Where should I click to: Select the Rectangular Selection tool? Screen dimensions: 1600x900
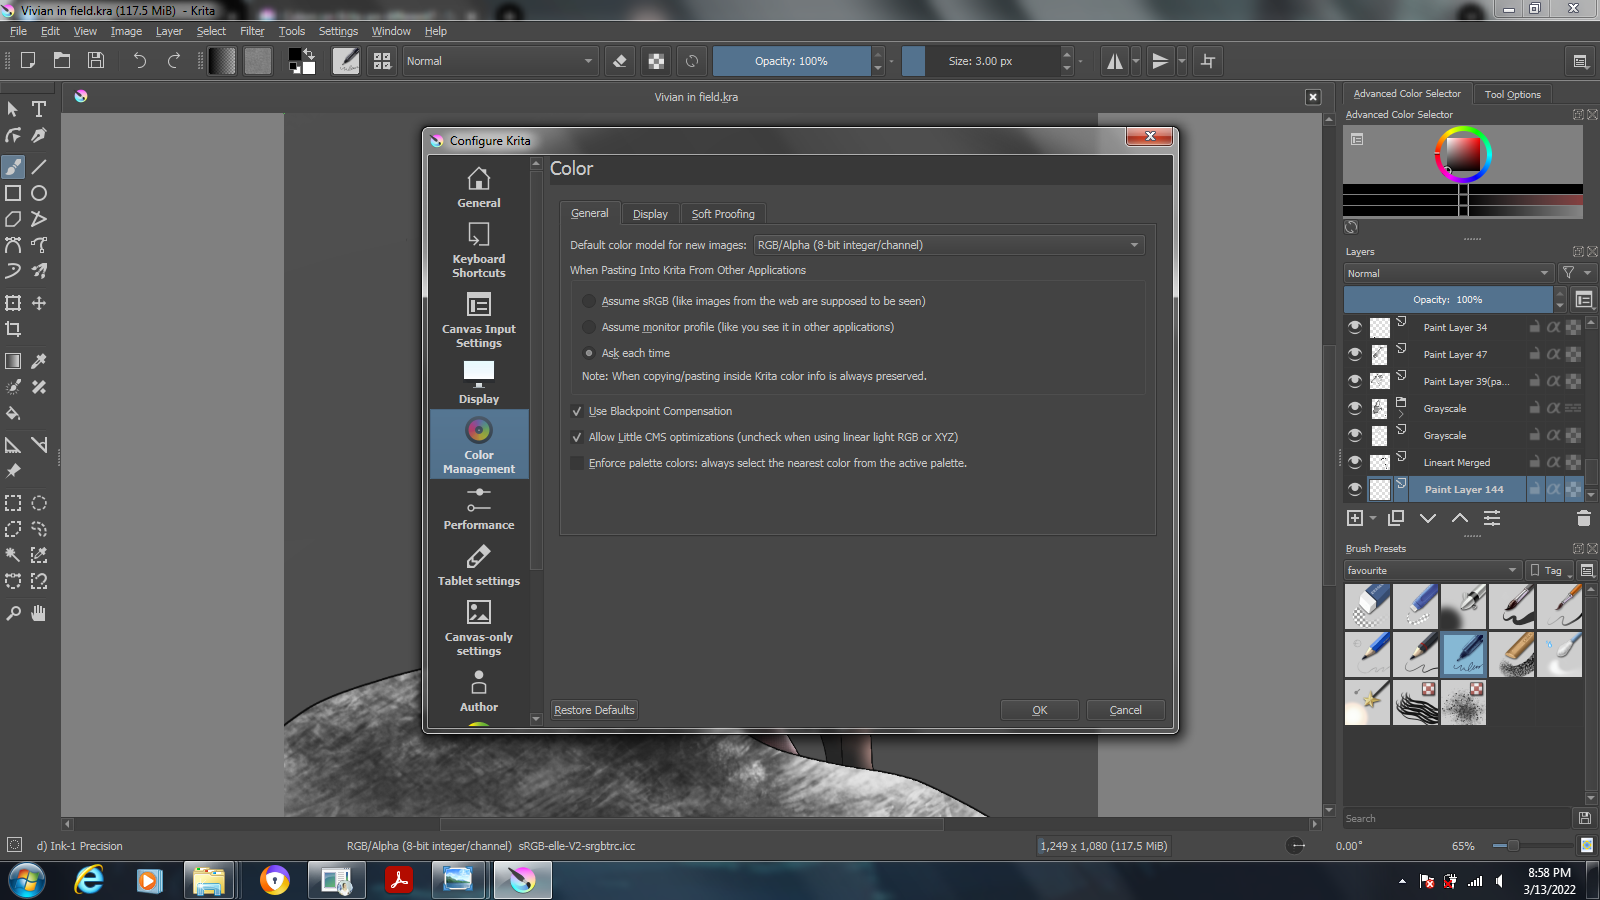13,503
